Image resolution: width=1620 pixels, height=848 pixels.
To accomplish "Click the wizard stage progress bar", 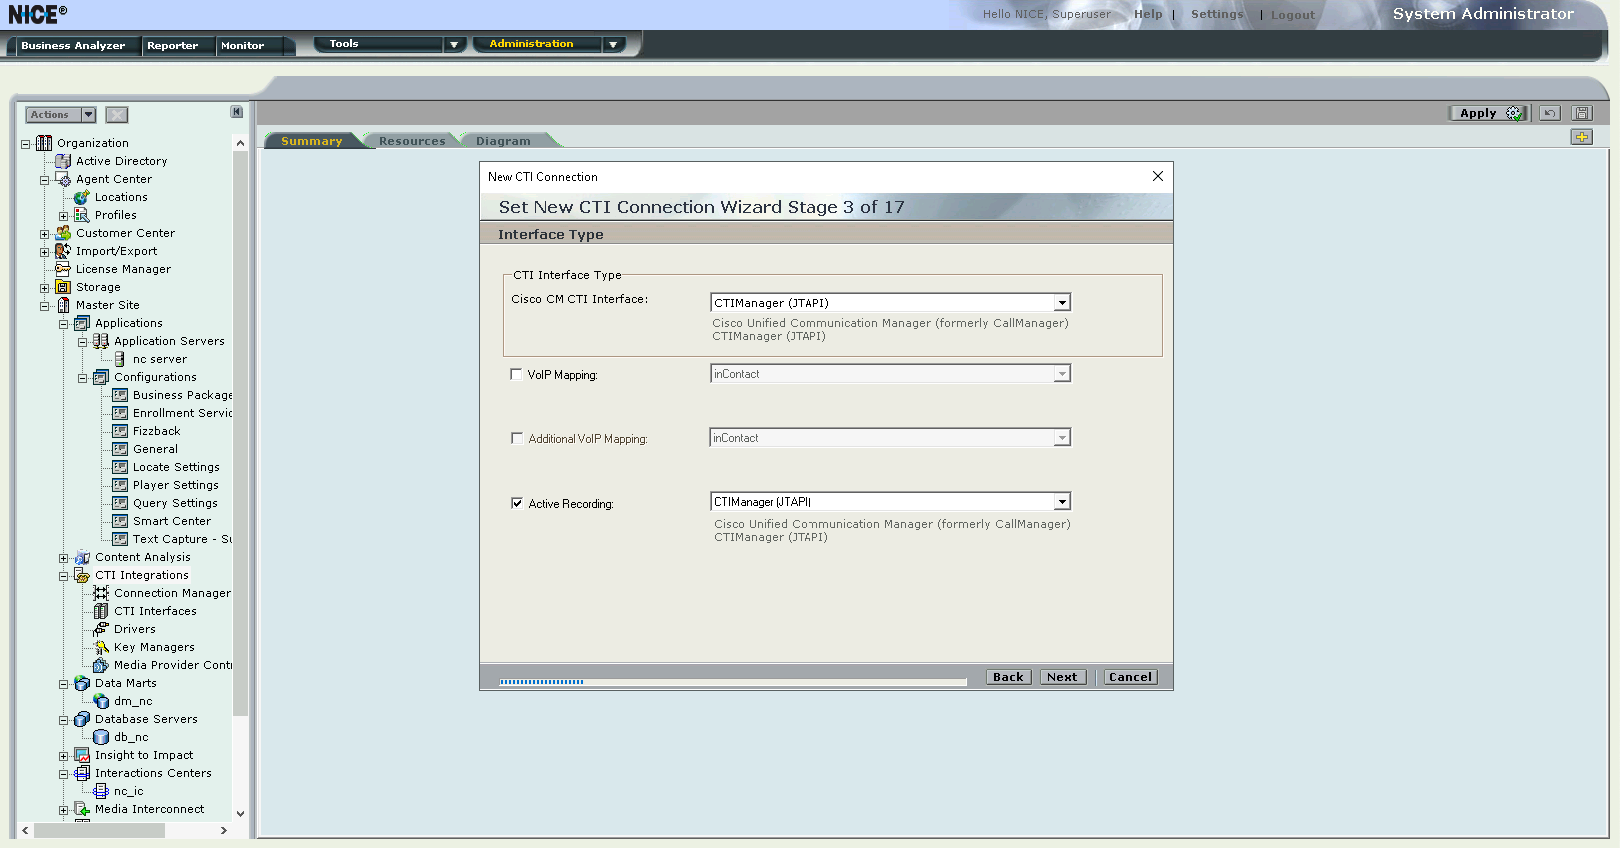I will (x=732, y=682).
